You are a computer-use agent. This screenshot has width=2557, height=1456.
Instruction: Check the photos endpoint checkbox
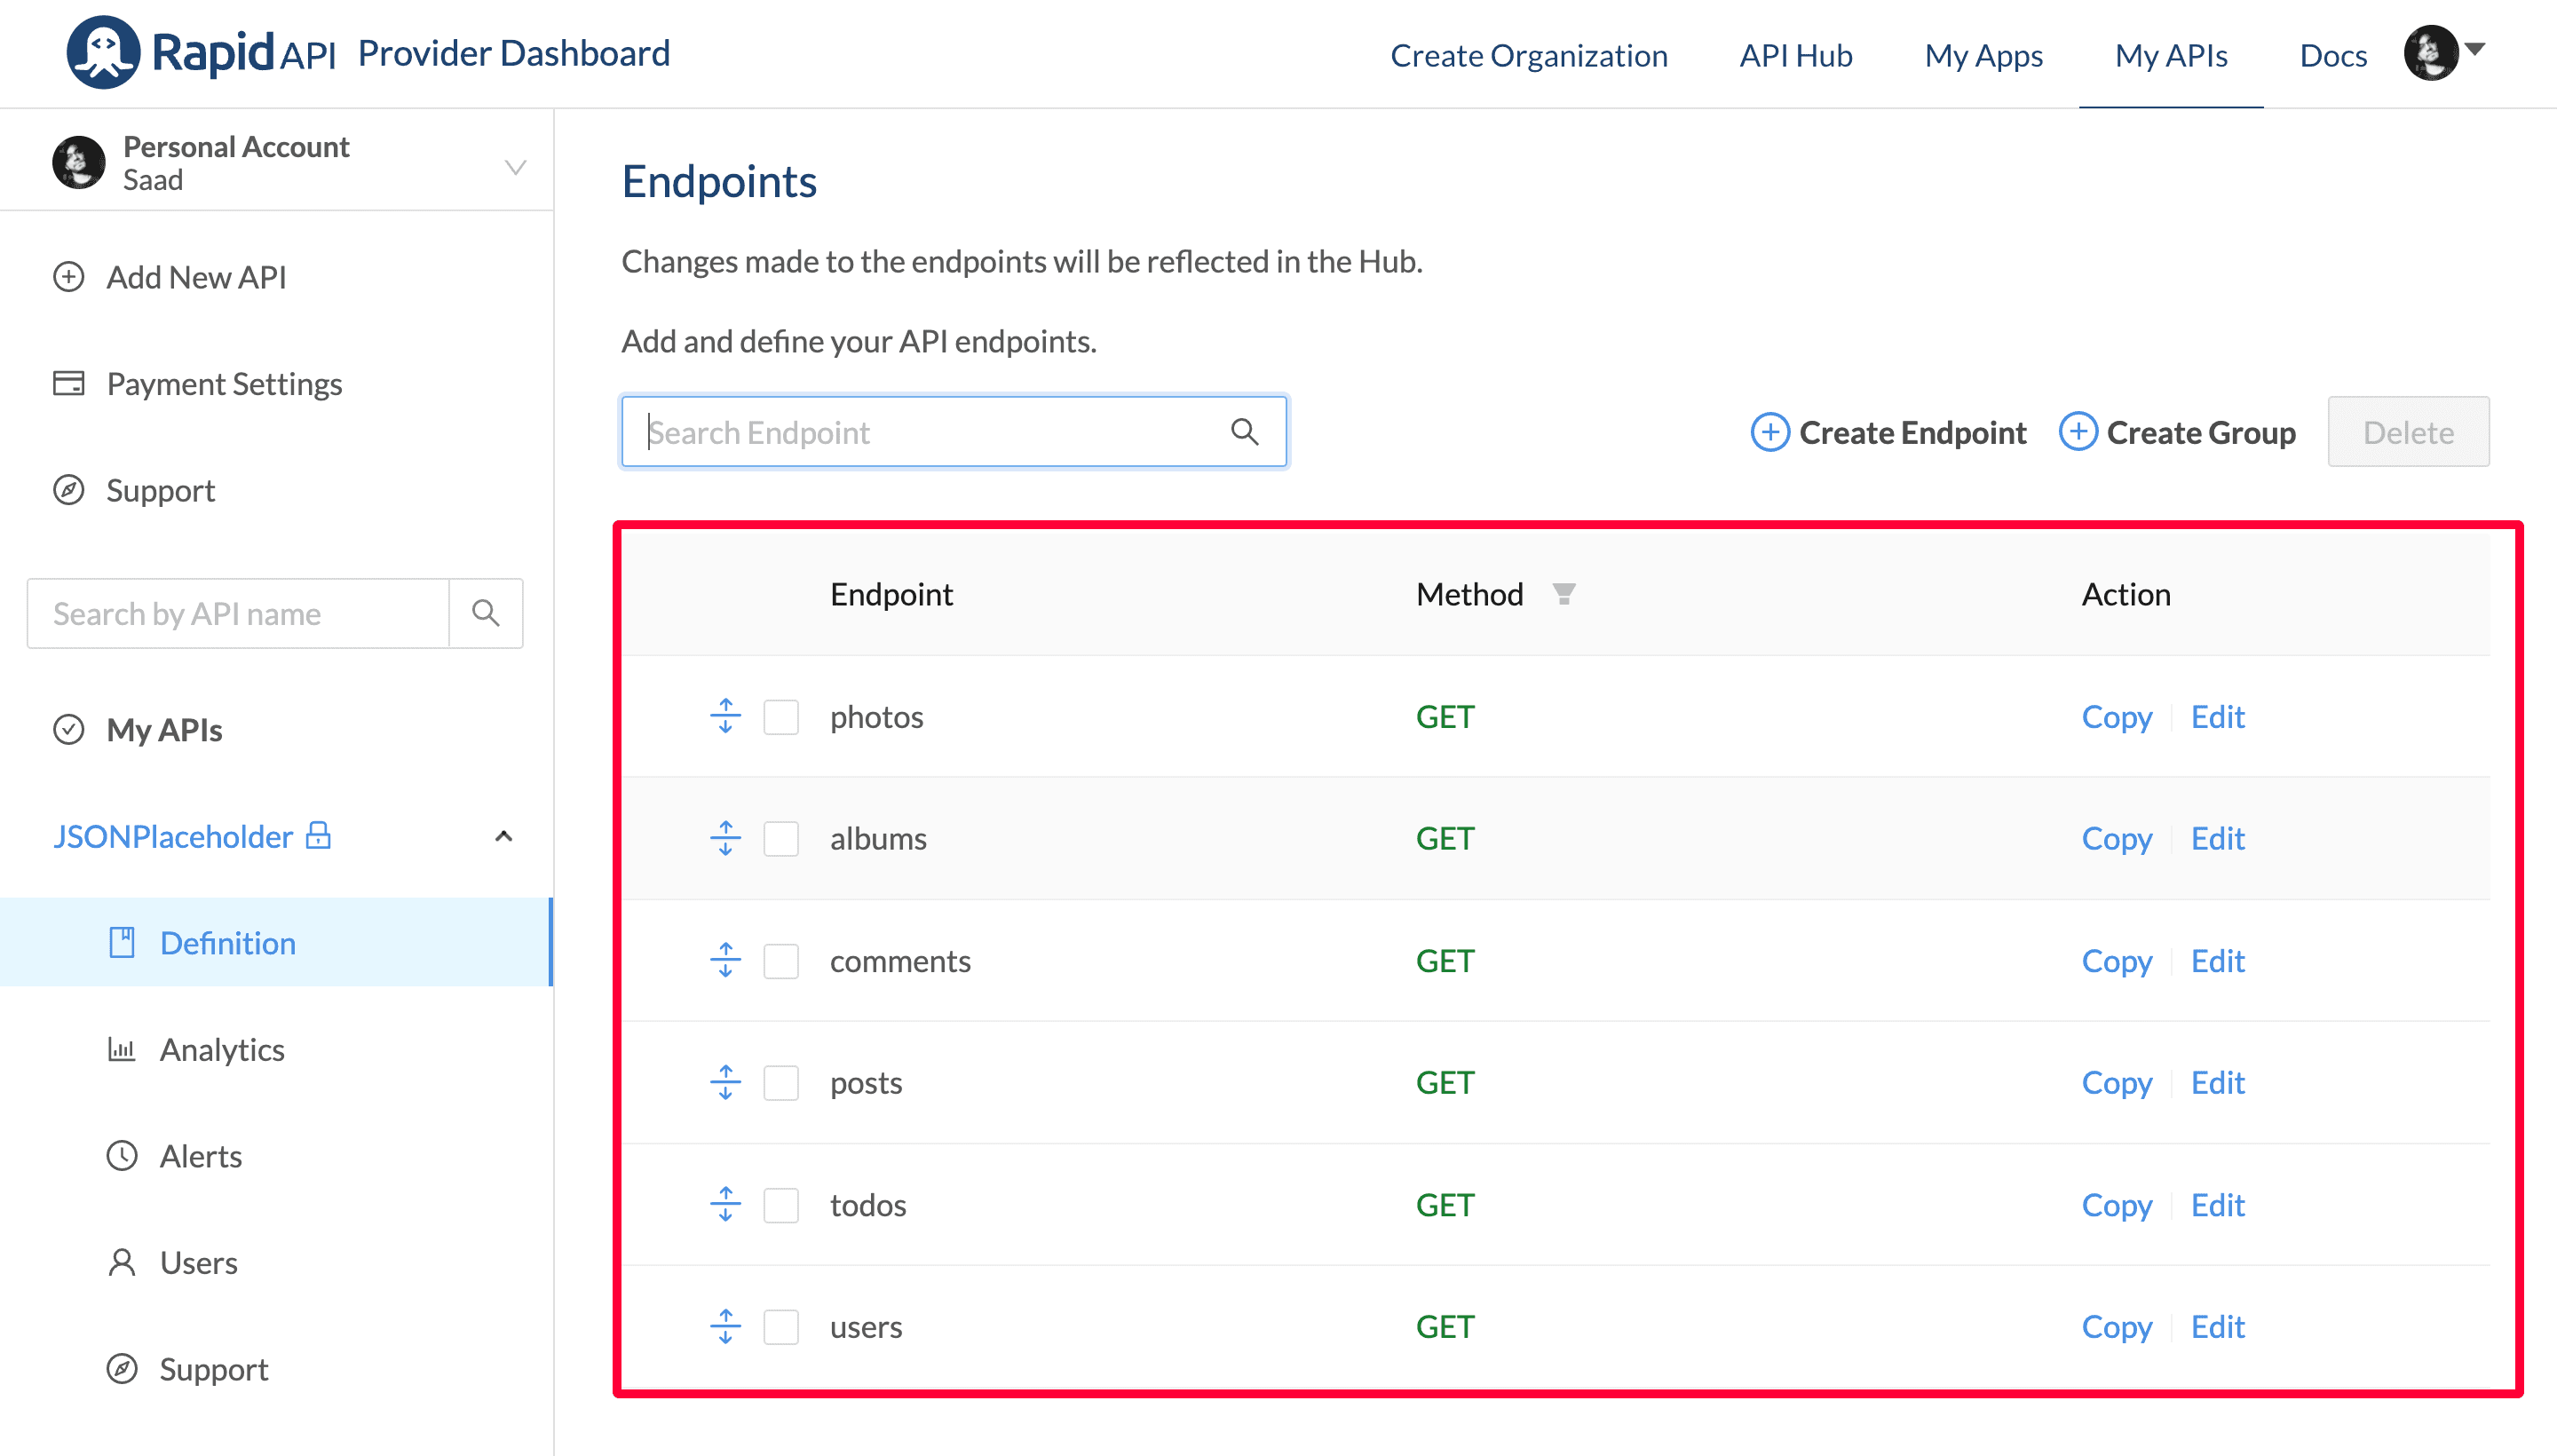(x=781, y=717)
